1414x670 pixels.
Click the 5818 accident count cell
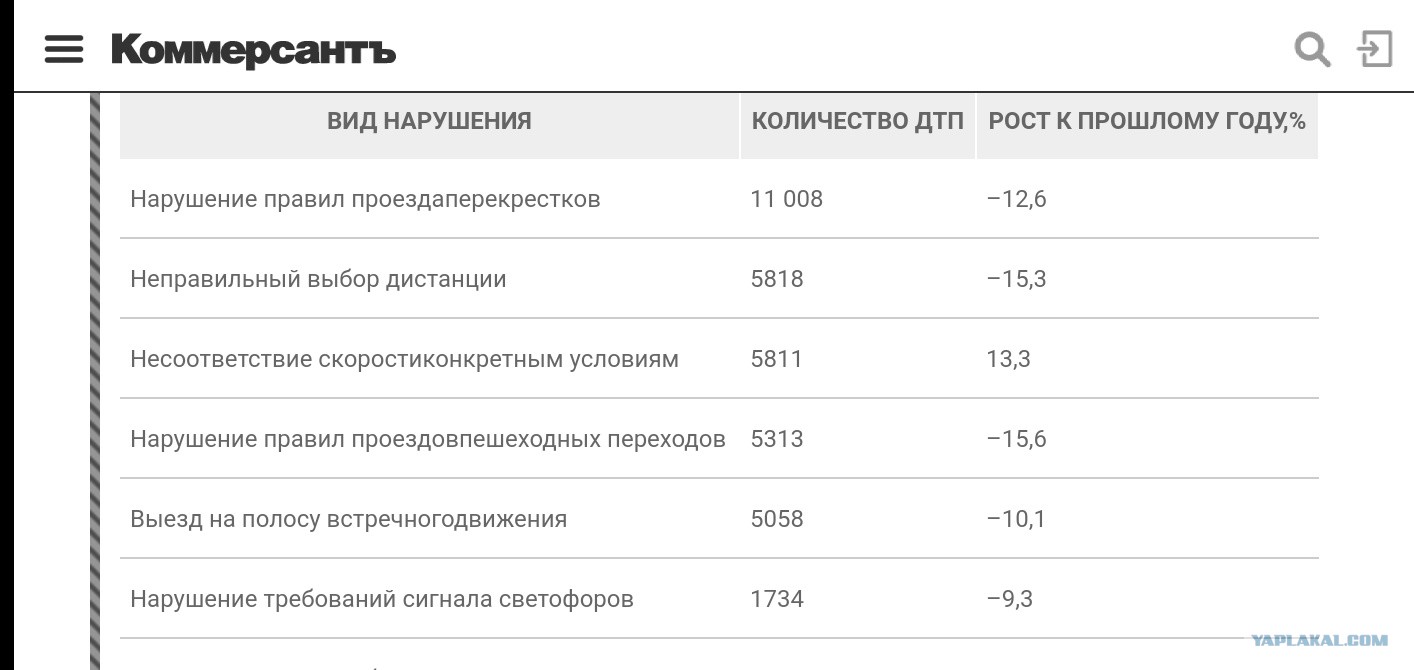click(x=777, y=279)
